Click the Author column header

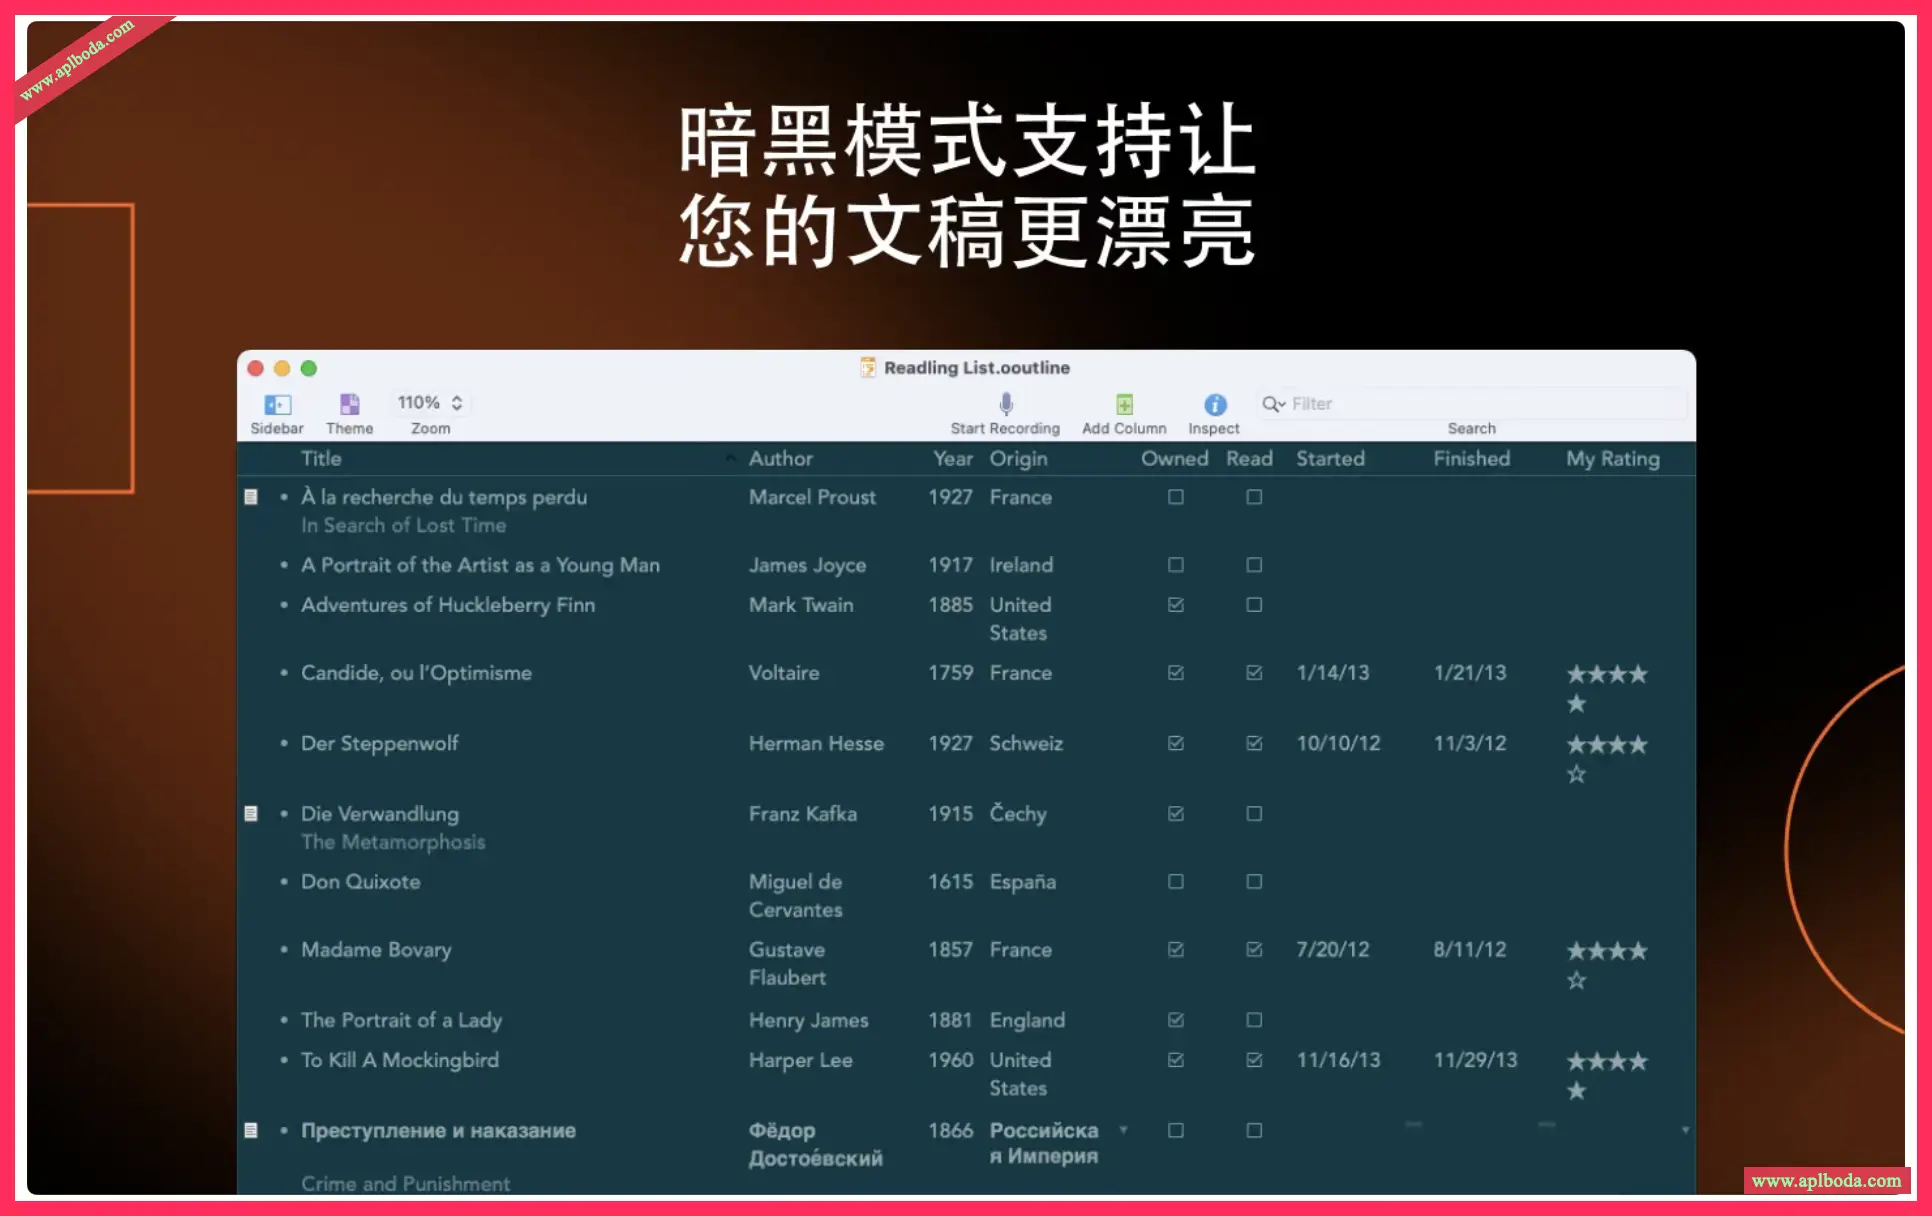pos(780,459)
